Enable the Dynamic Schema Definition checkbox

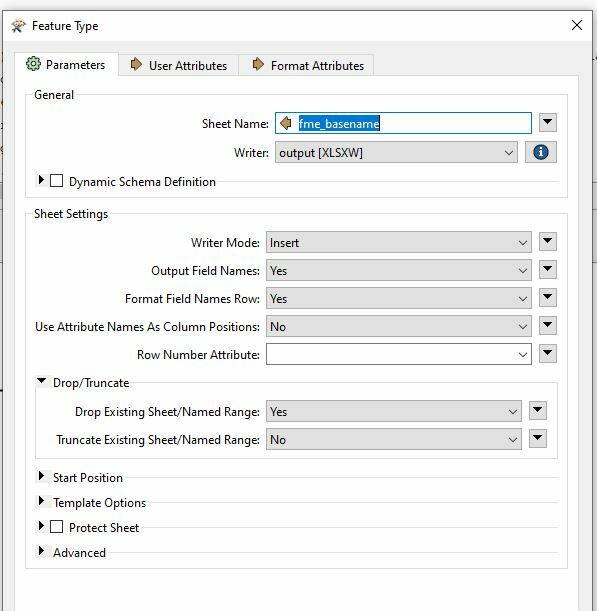(x=57, y=181)
